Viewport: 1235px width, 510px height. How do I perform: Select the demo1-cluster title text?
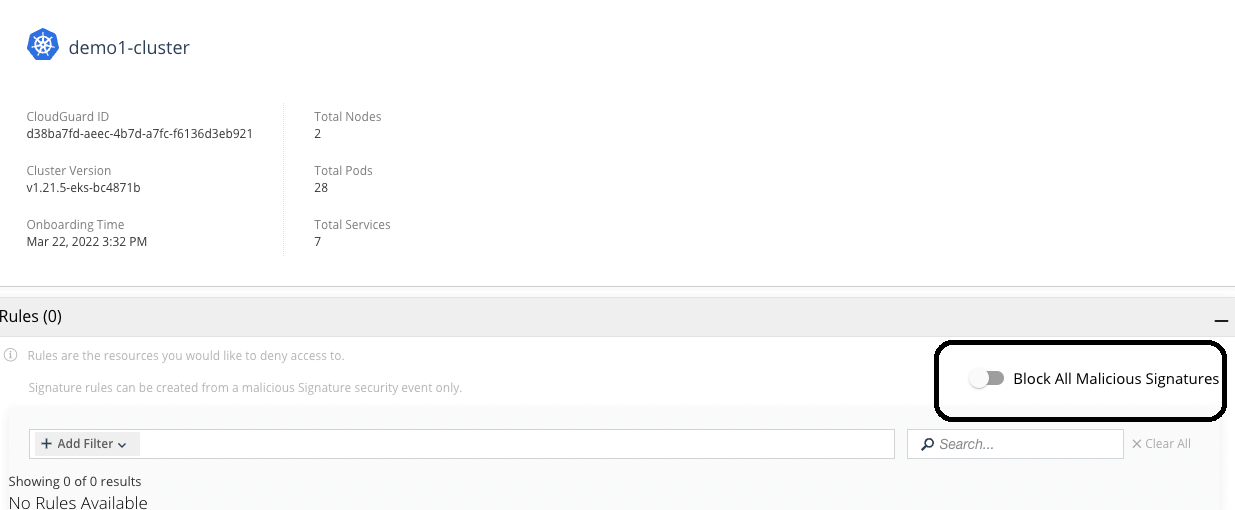click(129, 47)
